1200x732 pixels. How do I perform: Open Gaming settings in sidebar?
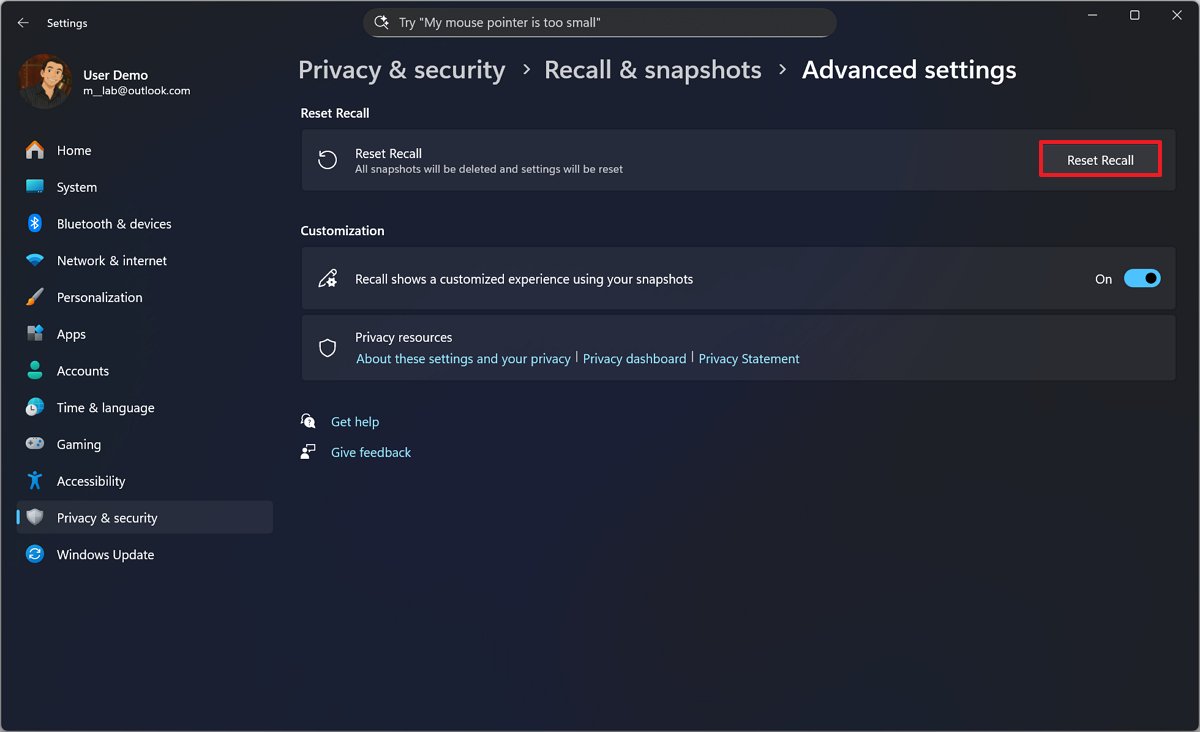pos(78,444)
